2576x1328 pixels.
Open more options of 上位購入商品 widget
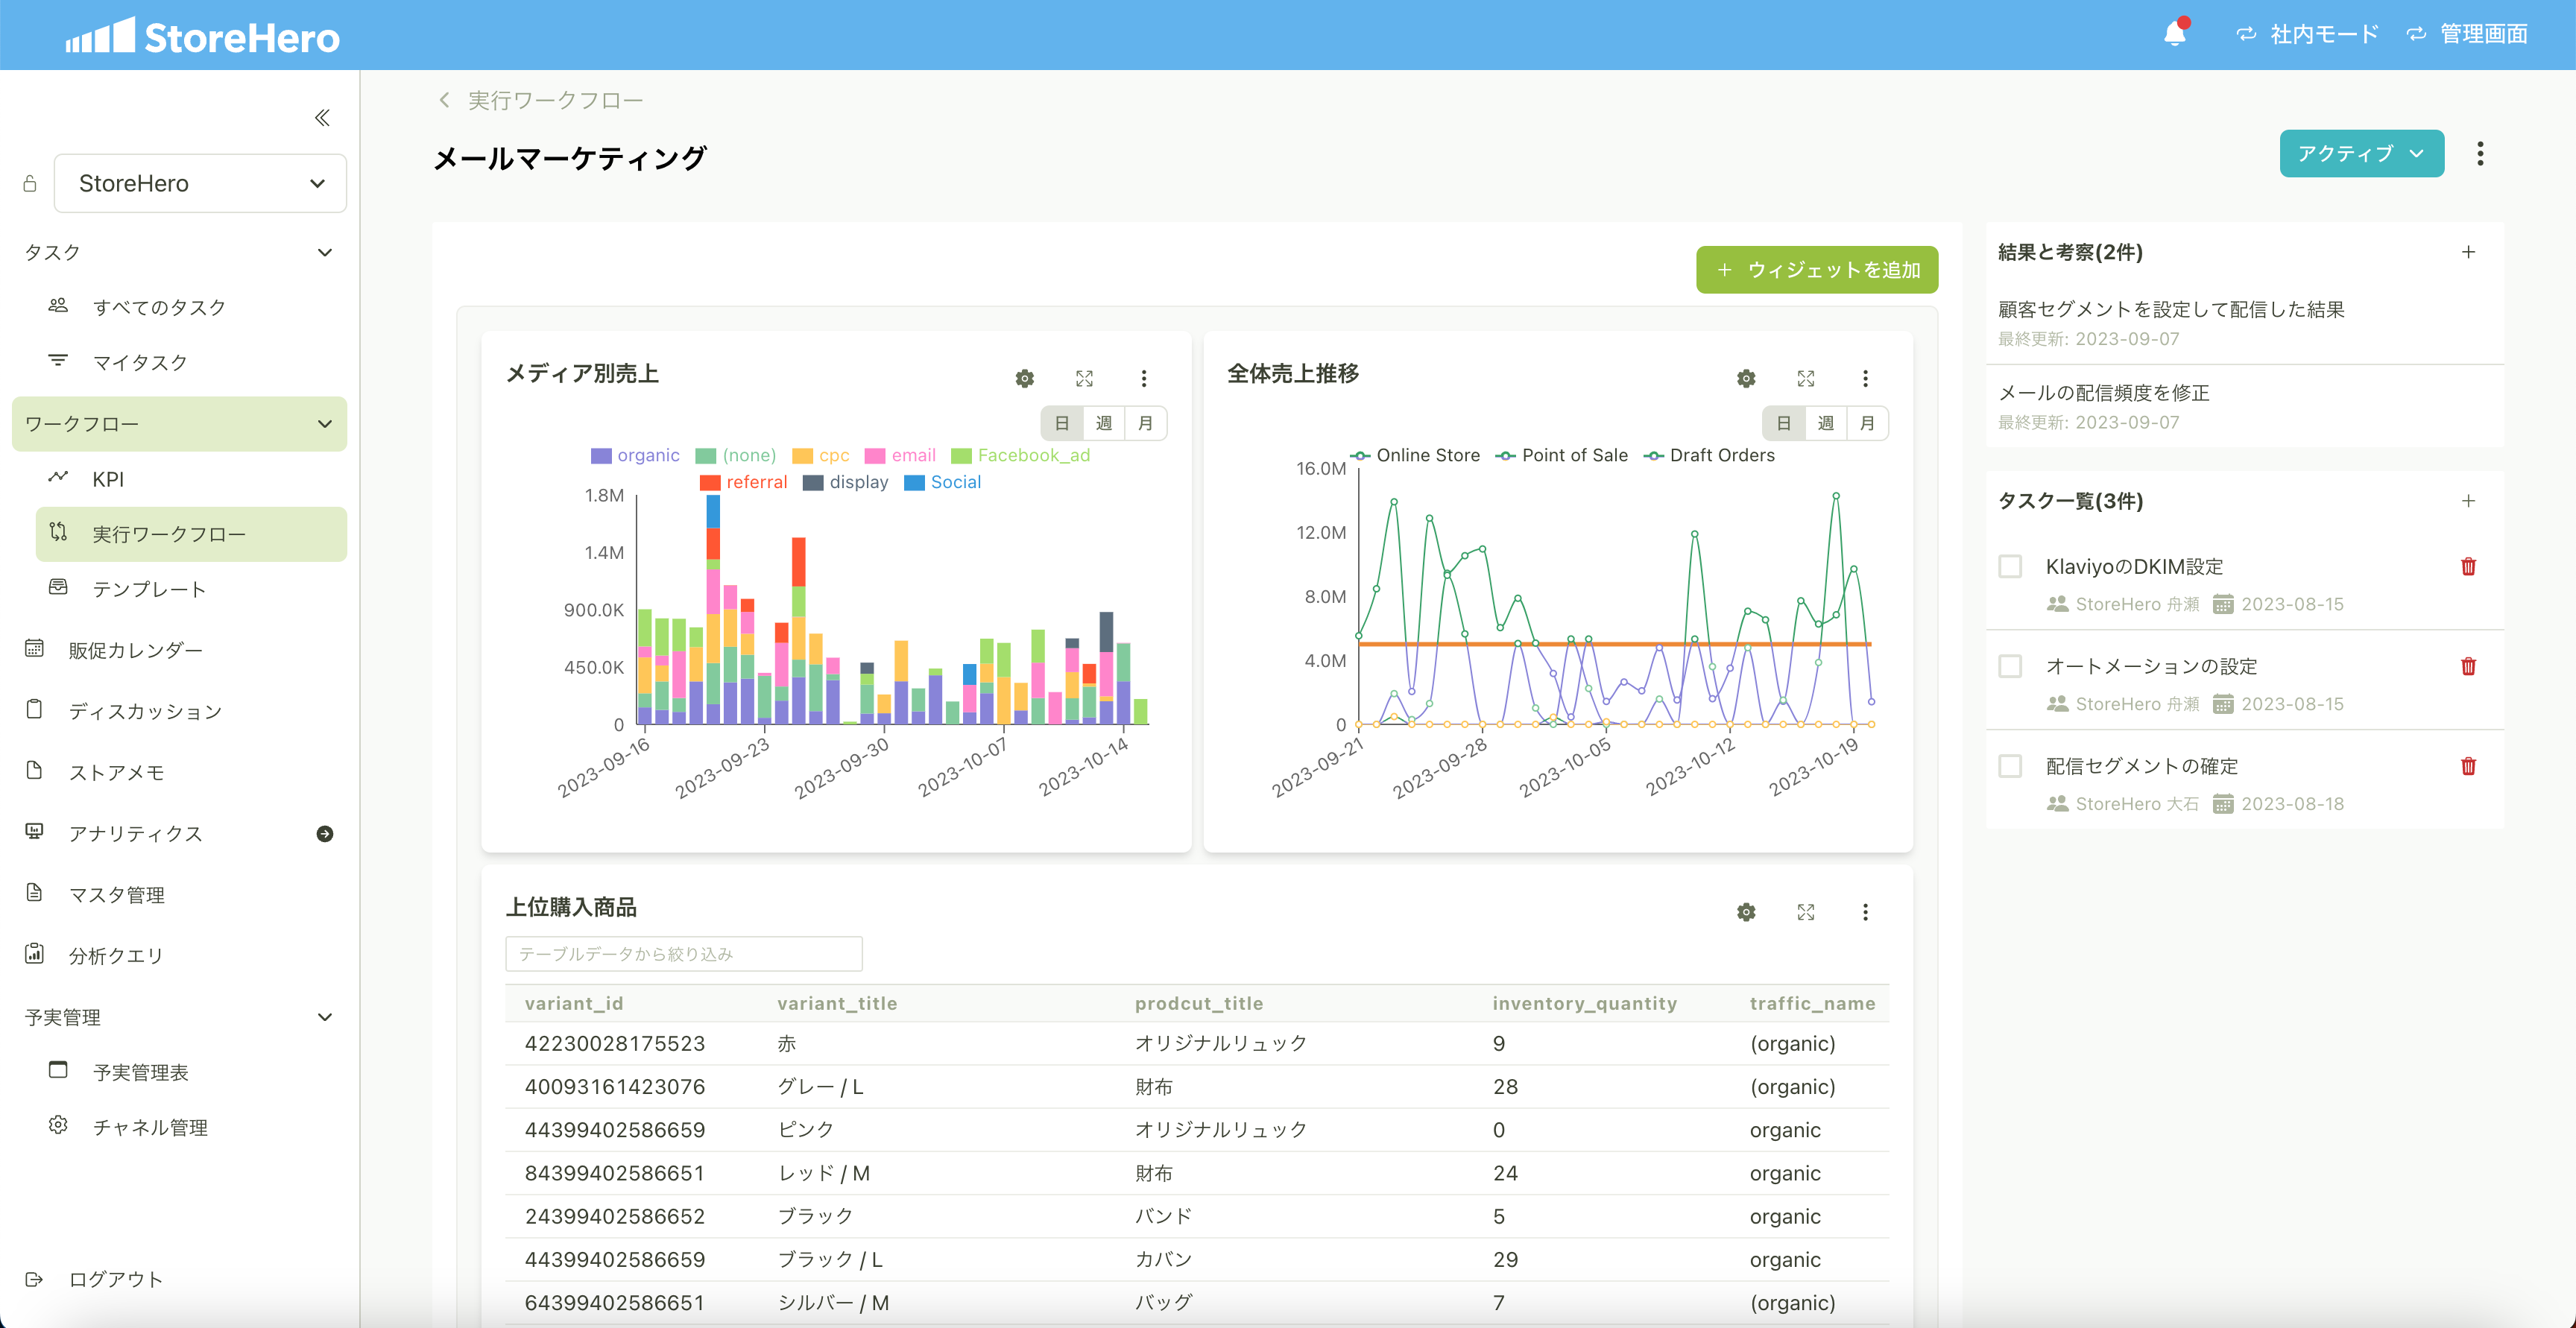pos(1865,912)
